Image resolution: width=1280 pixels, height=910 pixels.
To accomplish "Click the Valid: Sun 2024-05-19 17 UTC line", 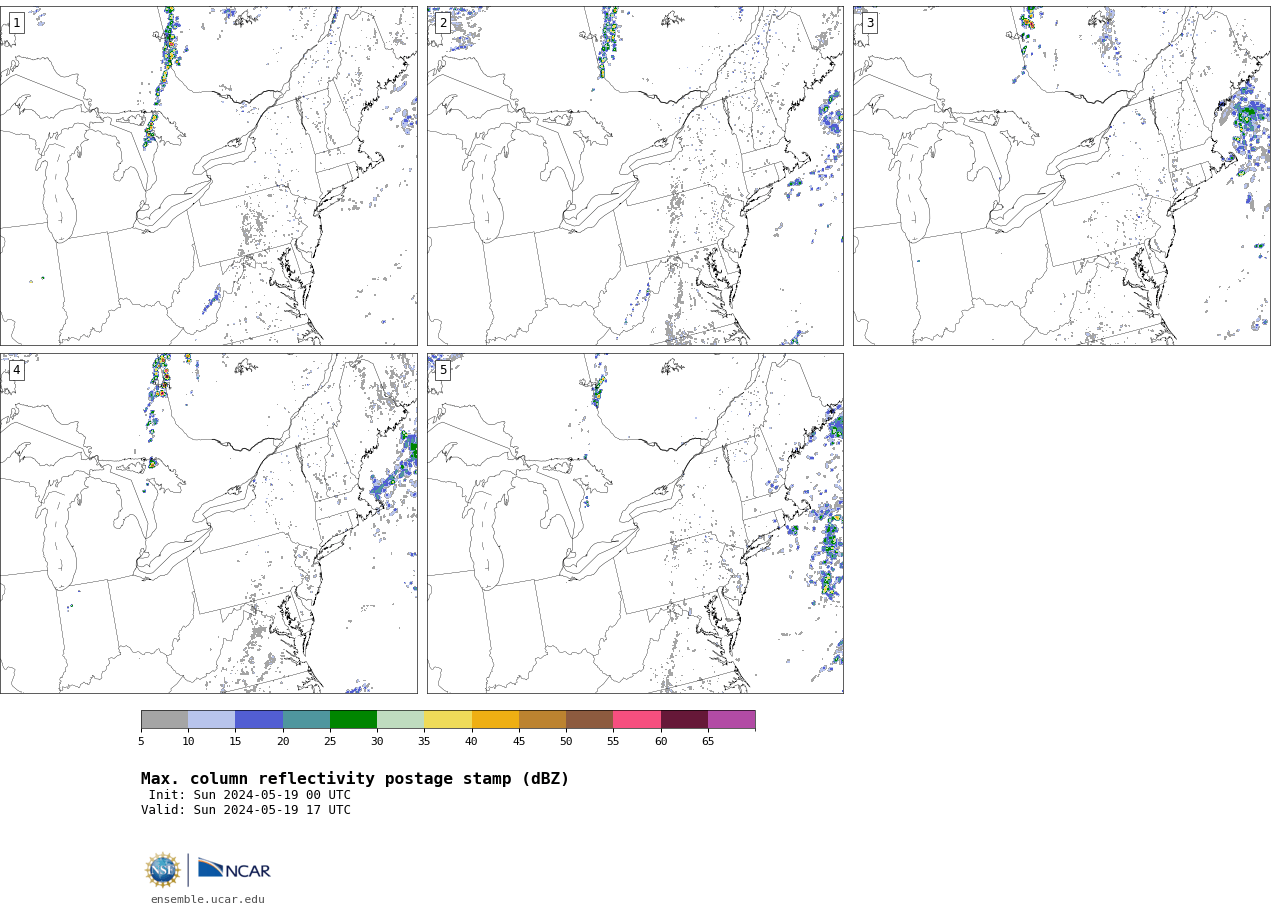I will pyautogui.click(x=246, y=810).
